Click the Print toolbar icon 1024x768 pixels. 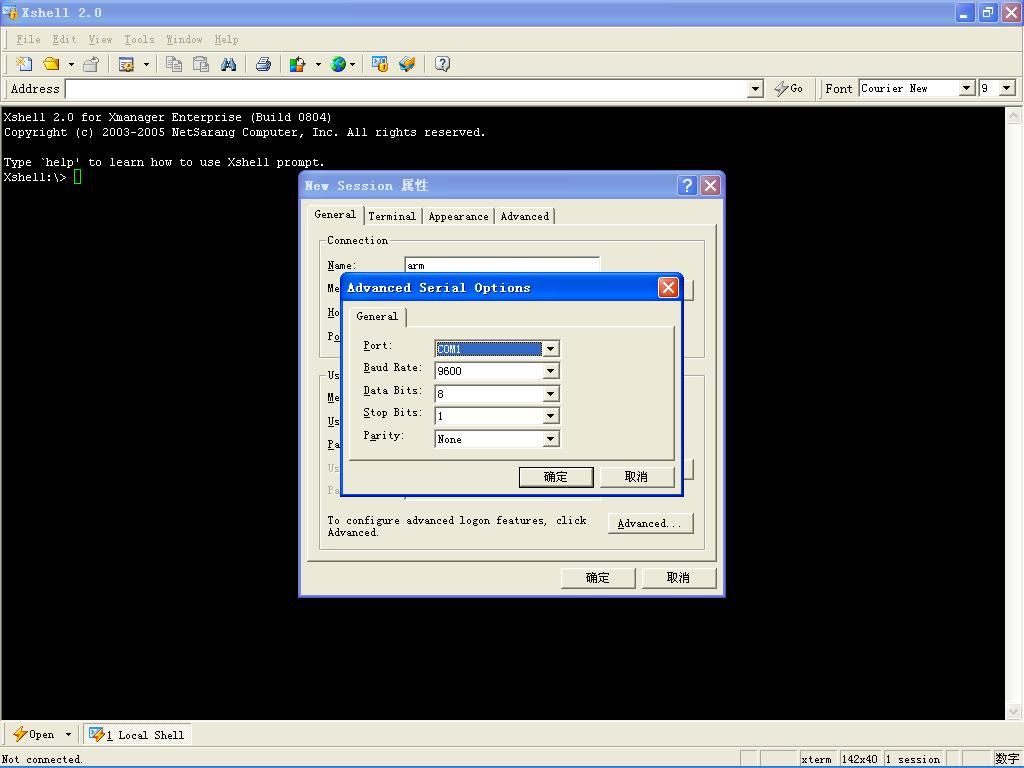[x=263, y=64]
